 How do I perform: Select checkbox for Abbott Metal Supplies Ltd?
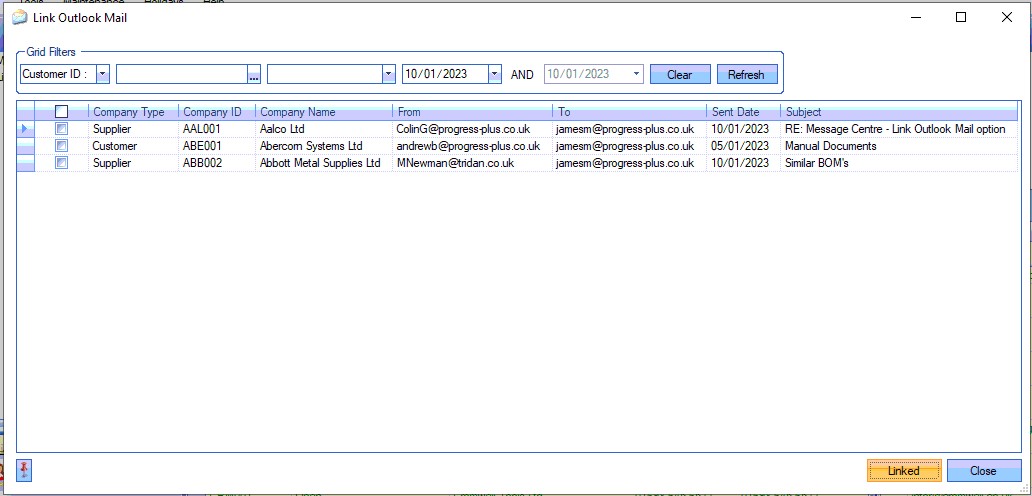pos(62,163)
